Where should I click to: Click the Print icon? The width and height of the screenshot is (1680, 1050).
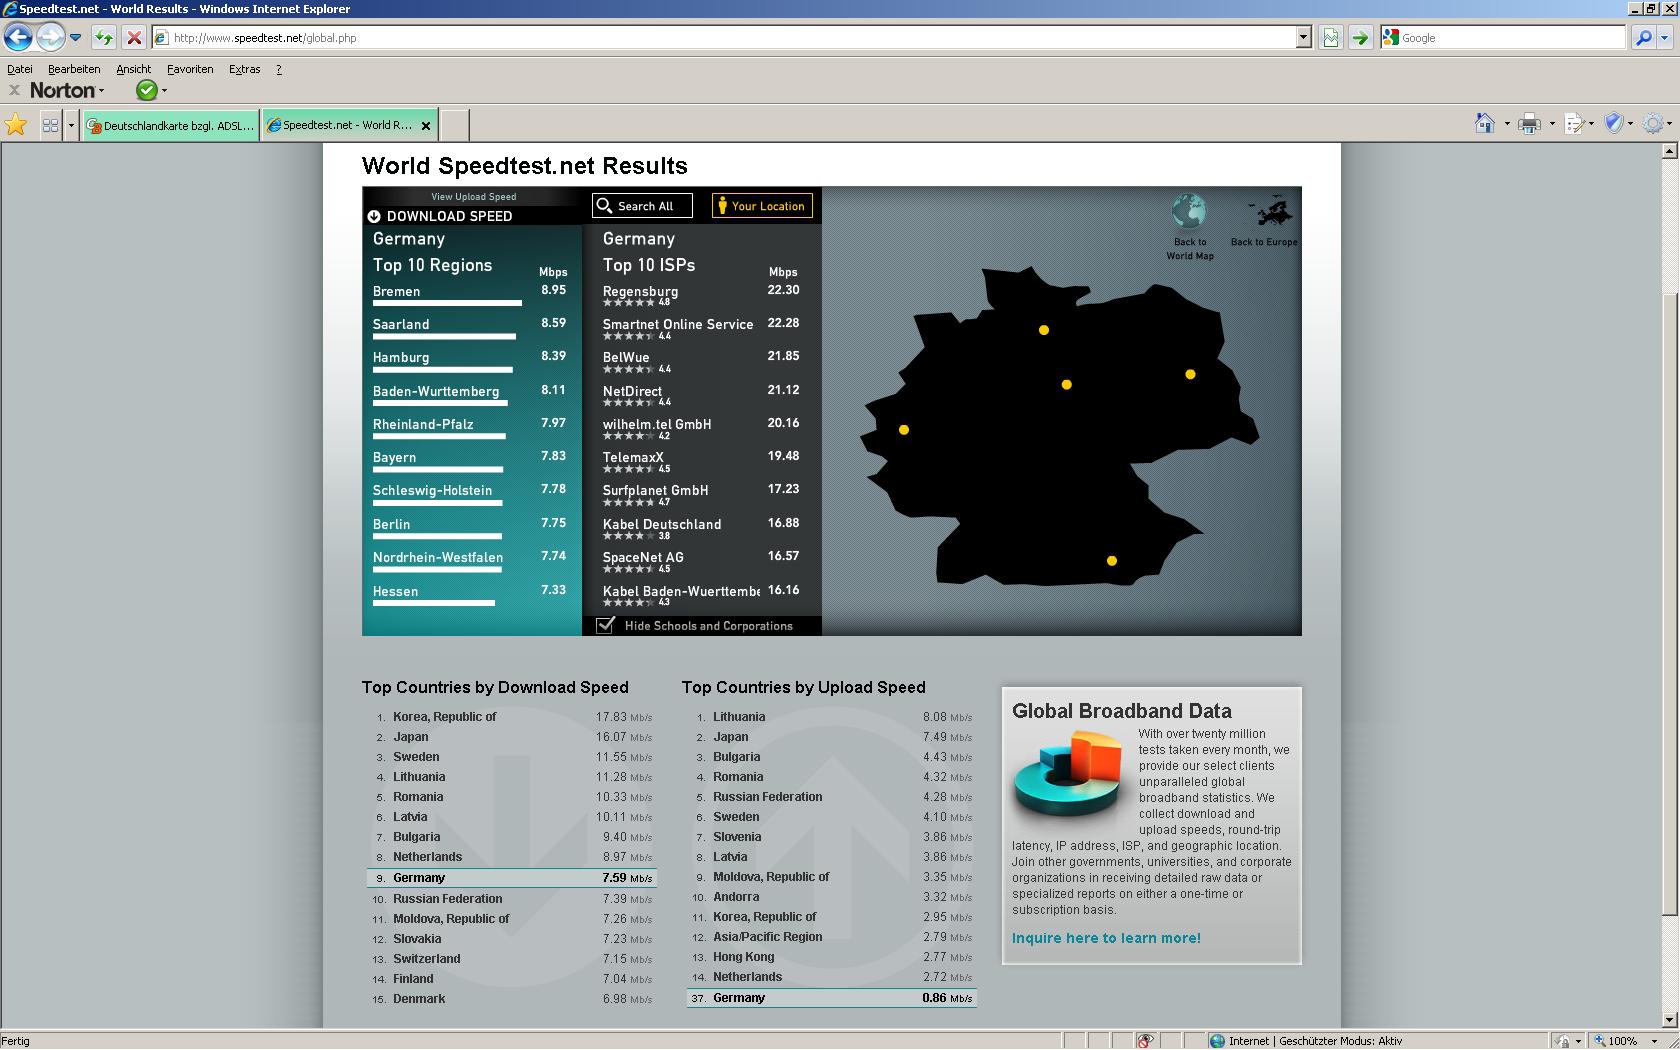point(1529,124)
